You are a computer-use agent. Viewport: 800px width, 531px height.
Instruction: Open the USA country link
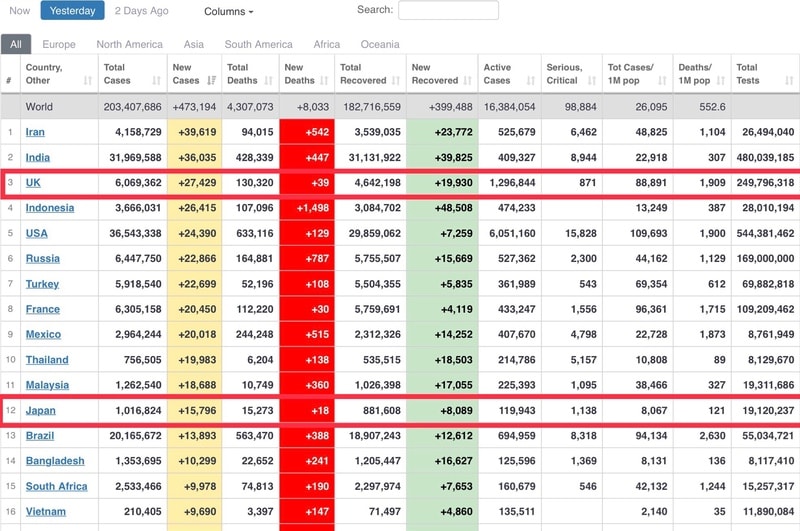37,233
